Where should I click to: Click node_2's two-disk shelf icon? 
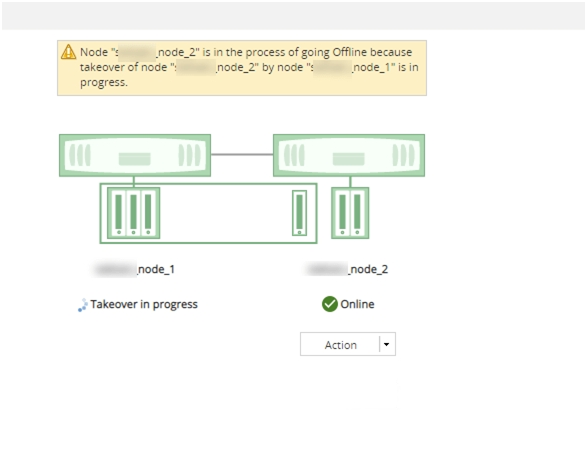coord(350,213)
